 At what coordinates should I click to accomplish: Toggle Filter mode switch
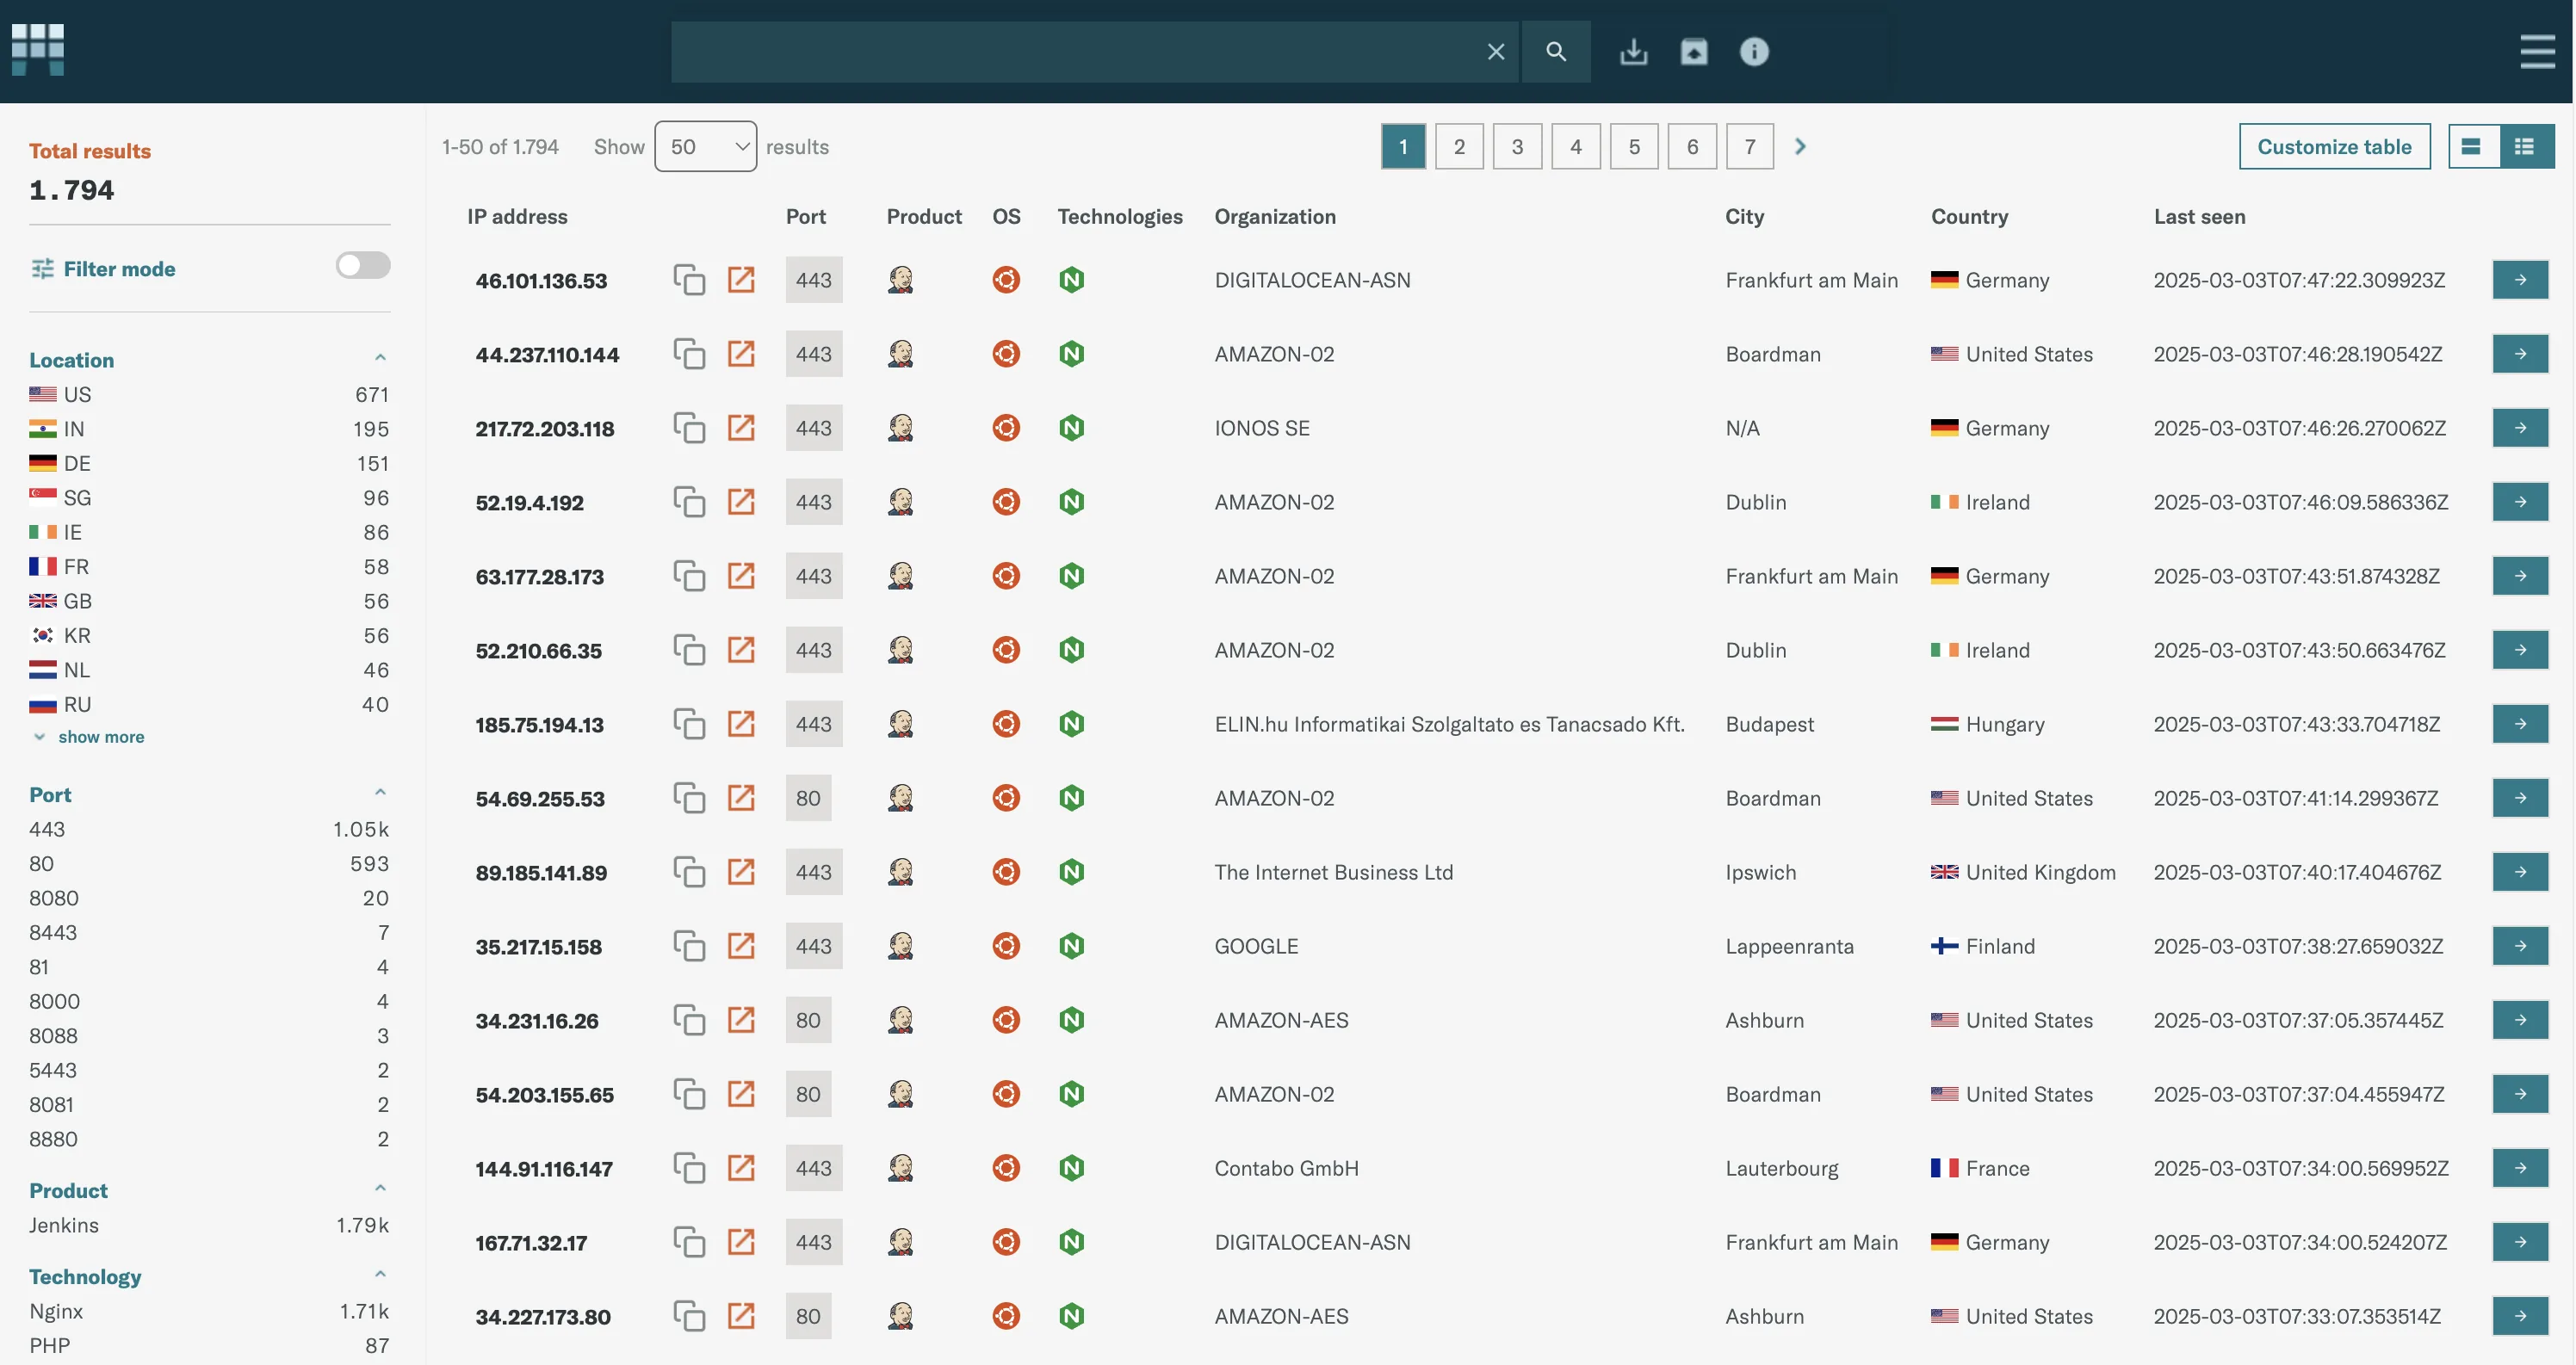(363, 265)
